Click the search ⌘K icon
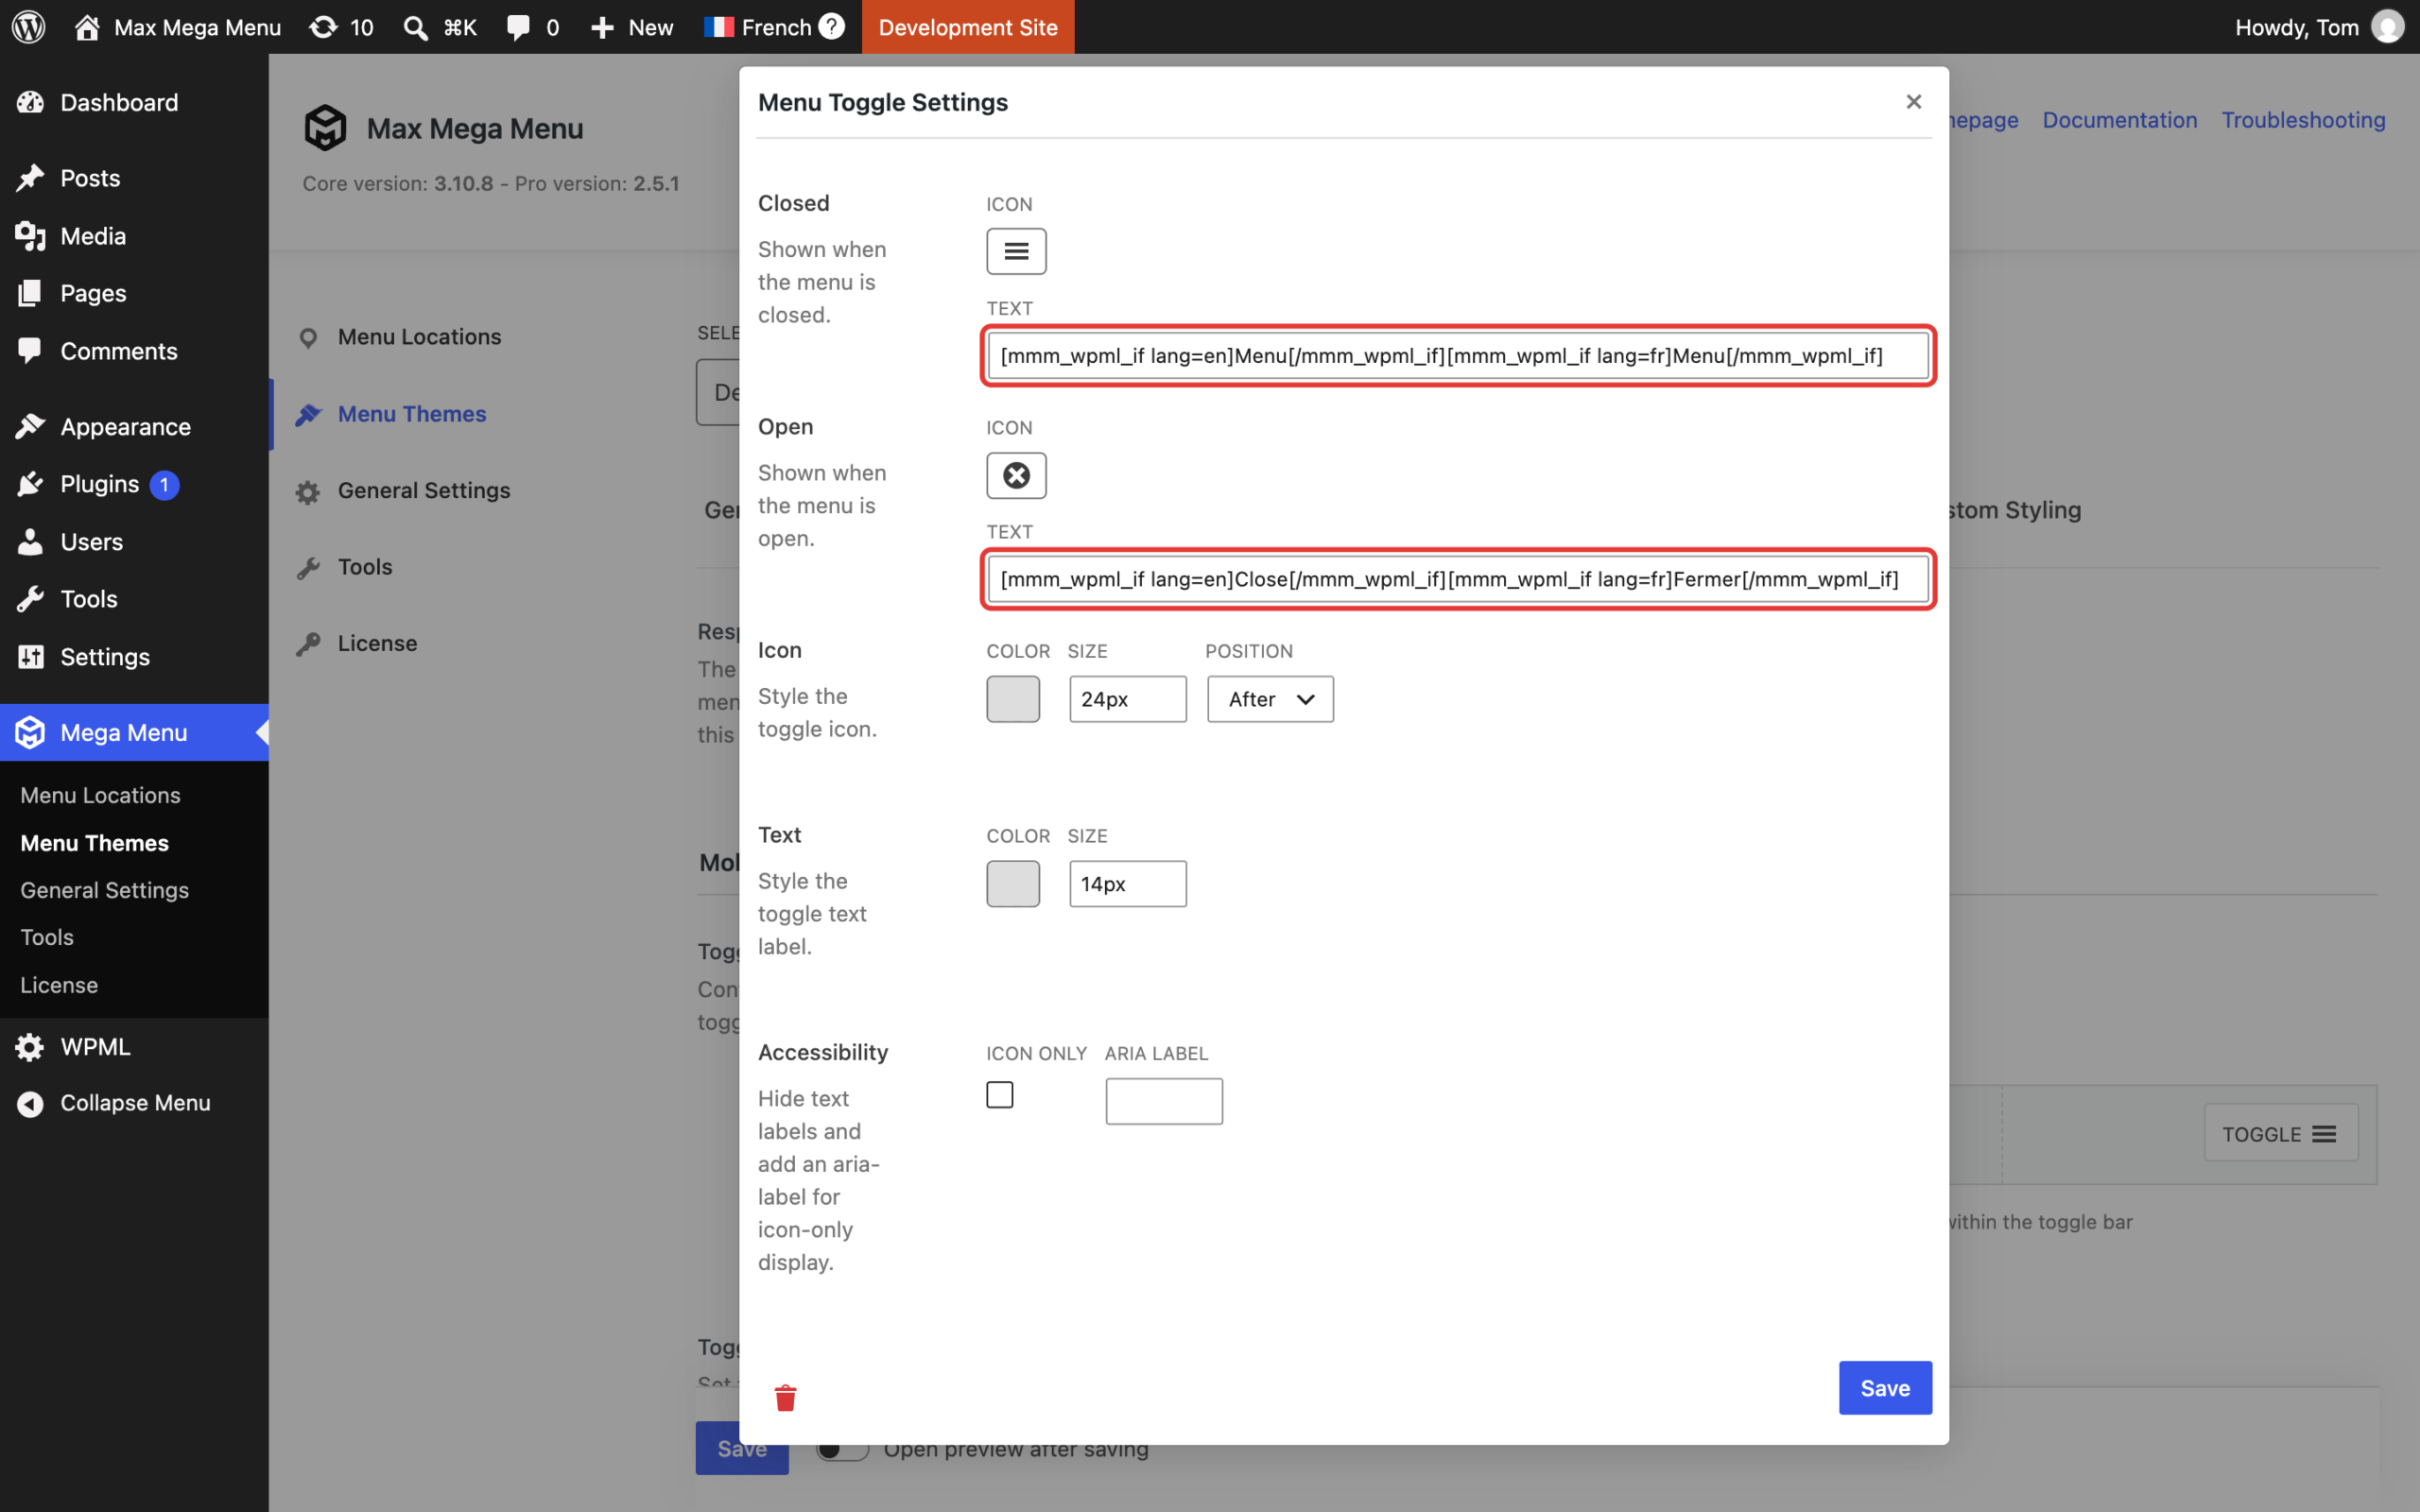 [x=439, y=27]
